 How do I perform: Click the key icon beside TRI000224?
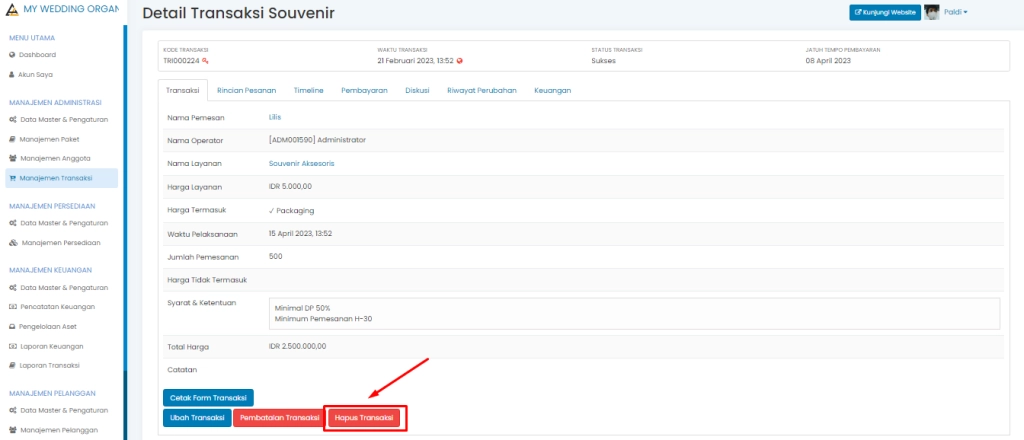(x=205, y=60)
